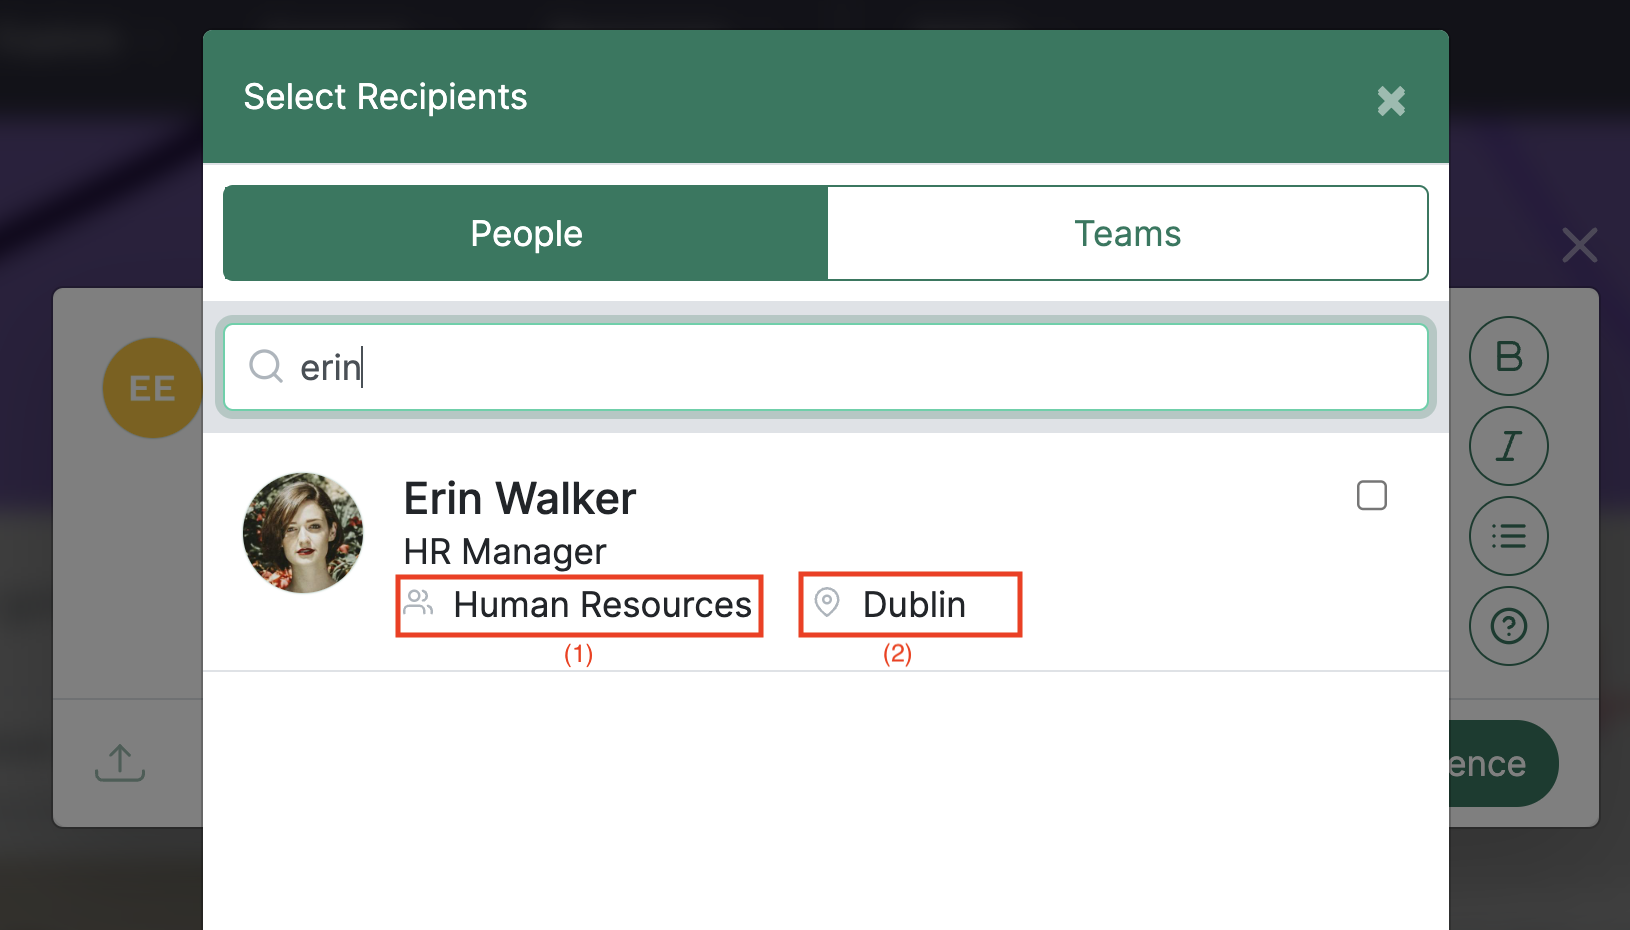Click the 'HR Manager' job title

(x=505, y=551)
